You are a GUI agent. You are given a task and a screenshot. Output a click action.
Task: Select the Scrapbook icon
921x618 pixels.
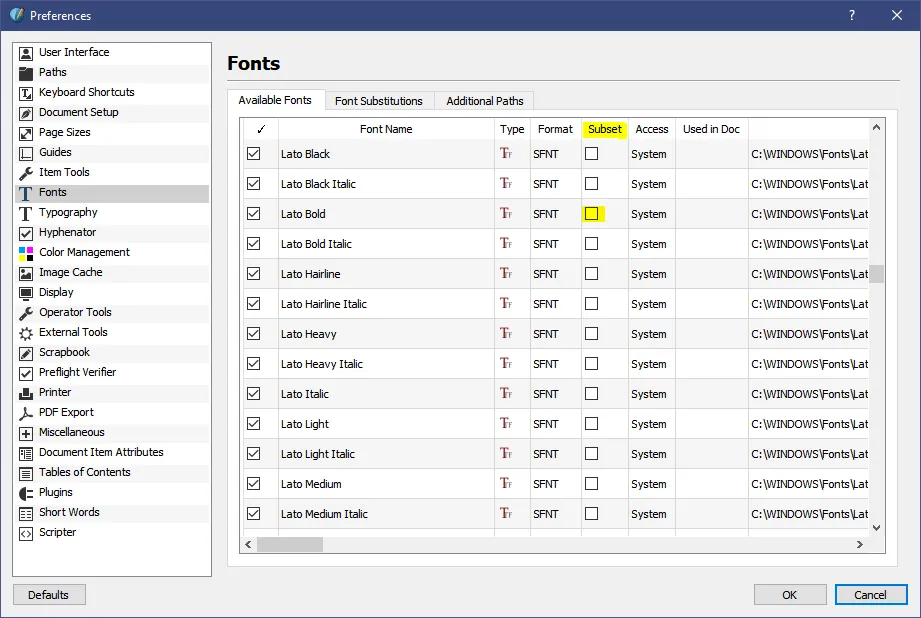pos(26,353)
